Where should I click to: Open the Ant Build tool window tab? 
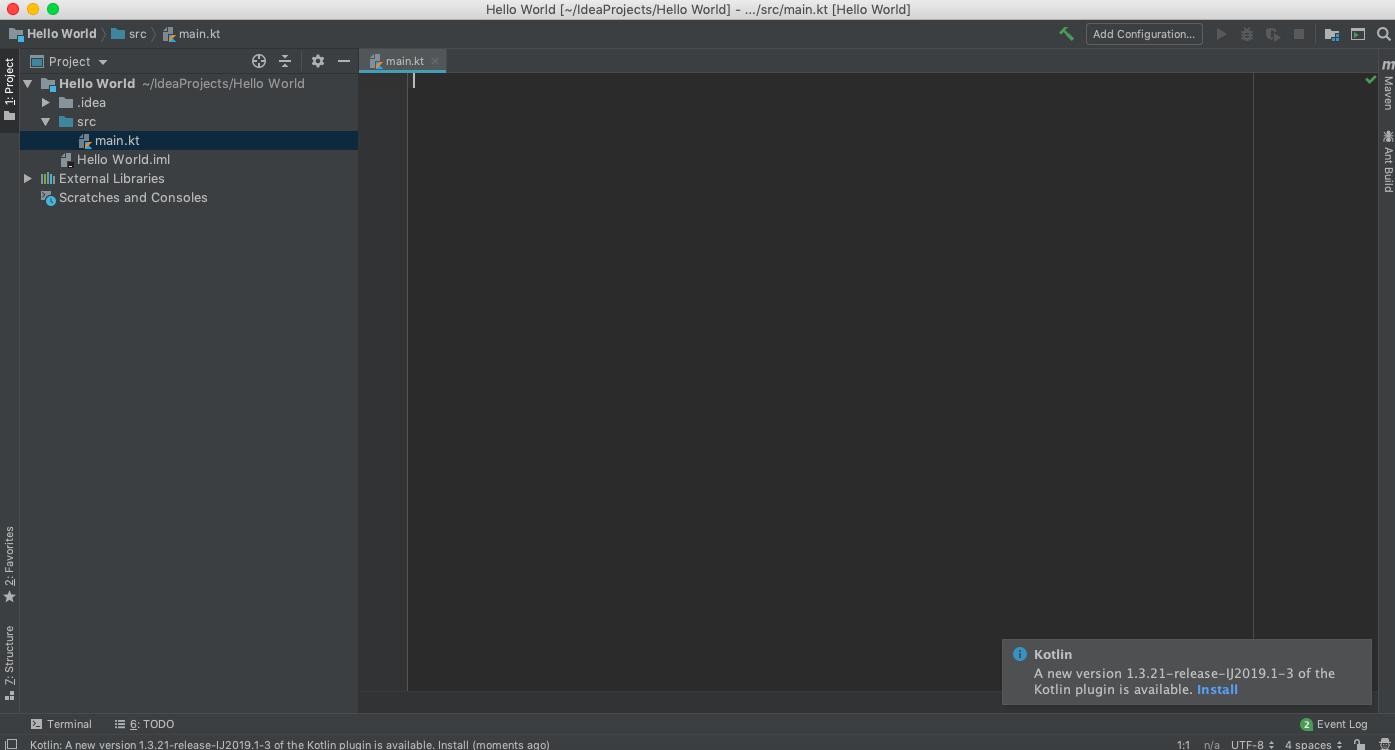pyautogui.click(x=1387, y=160)
